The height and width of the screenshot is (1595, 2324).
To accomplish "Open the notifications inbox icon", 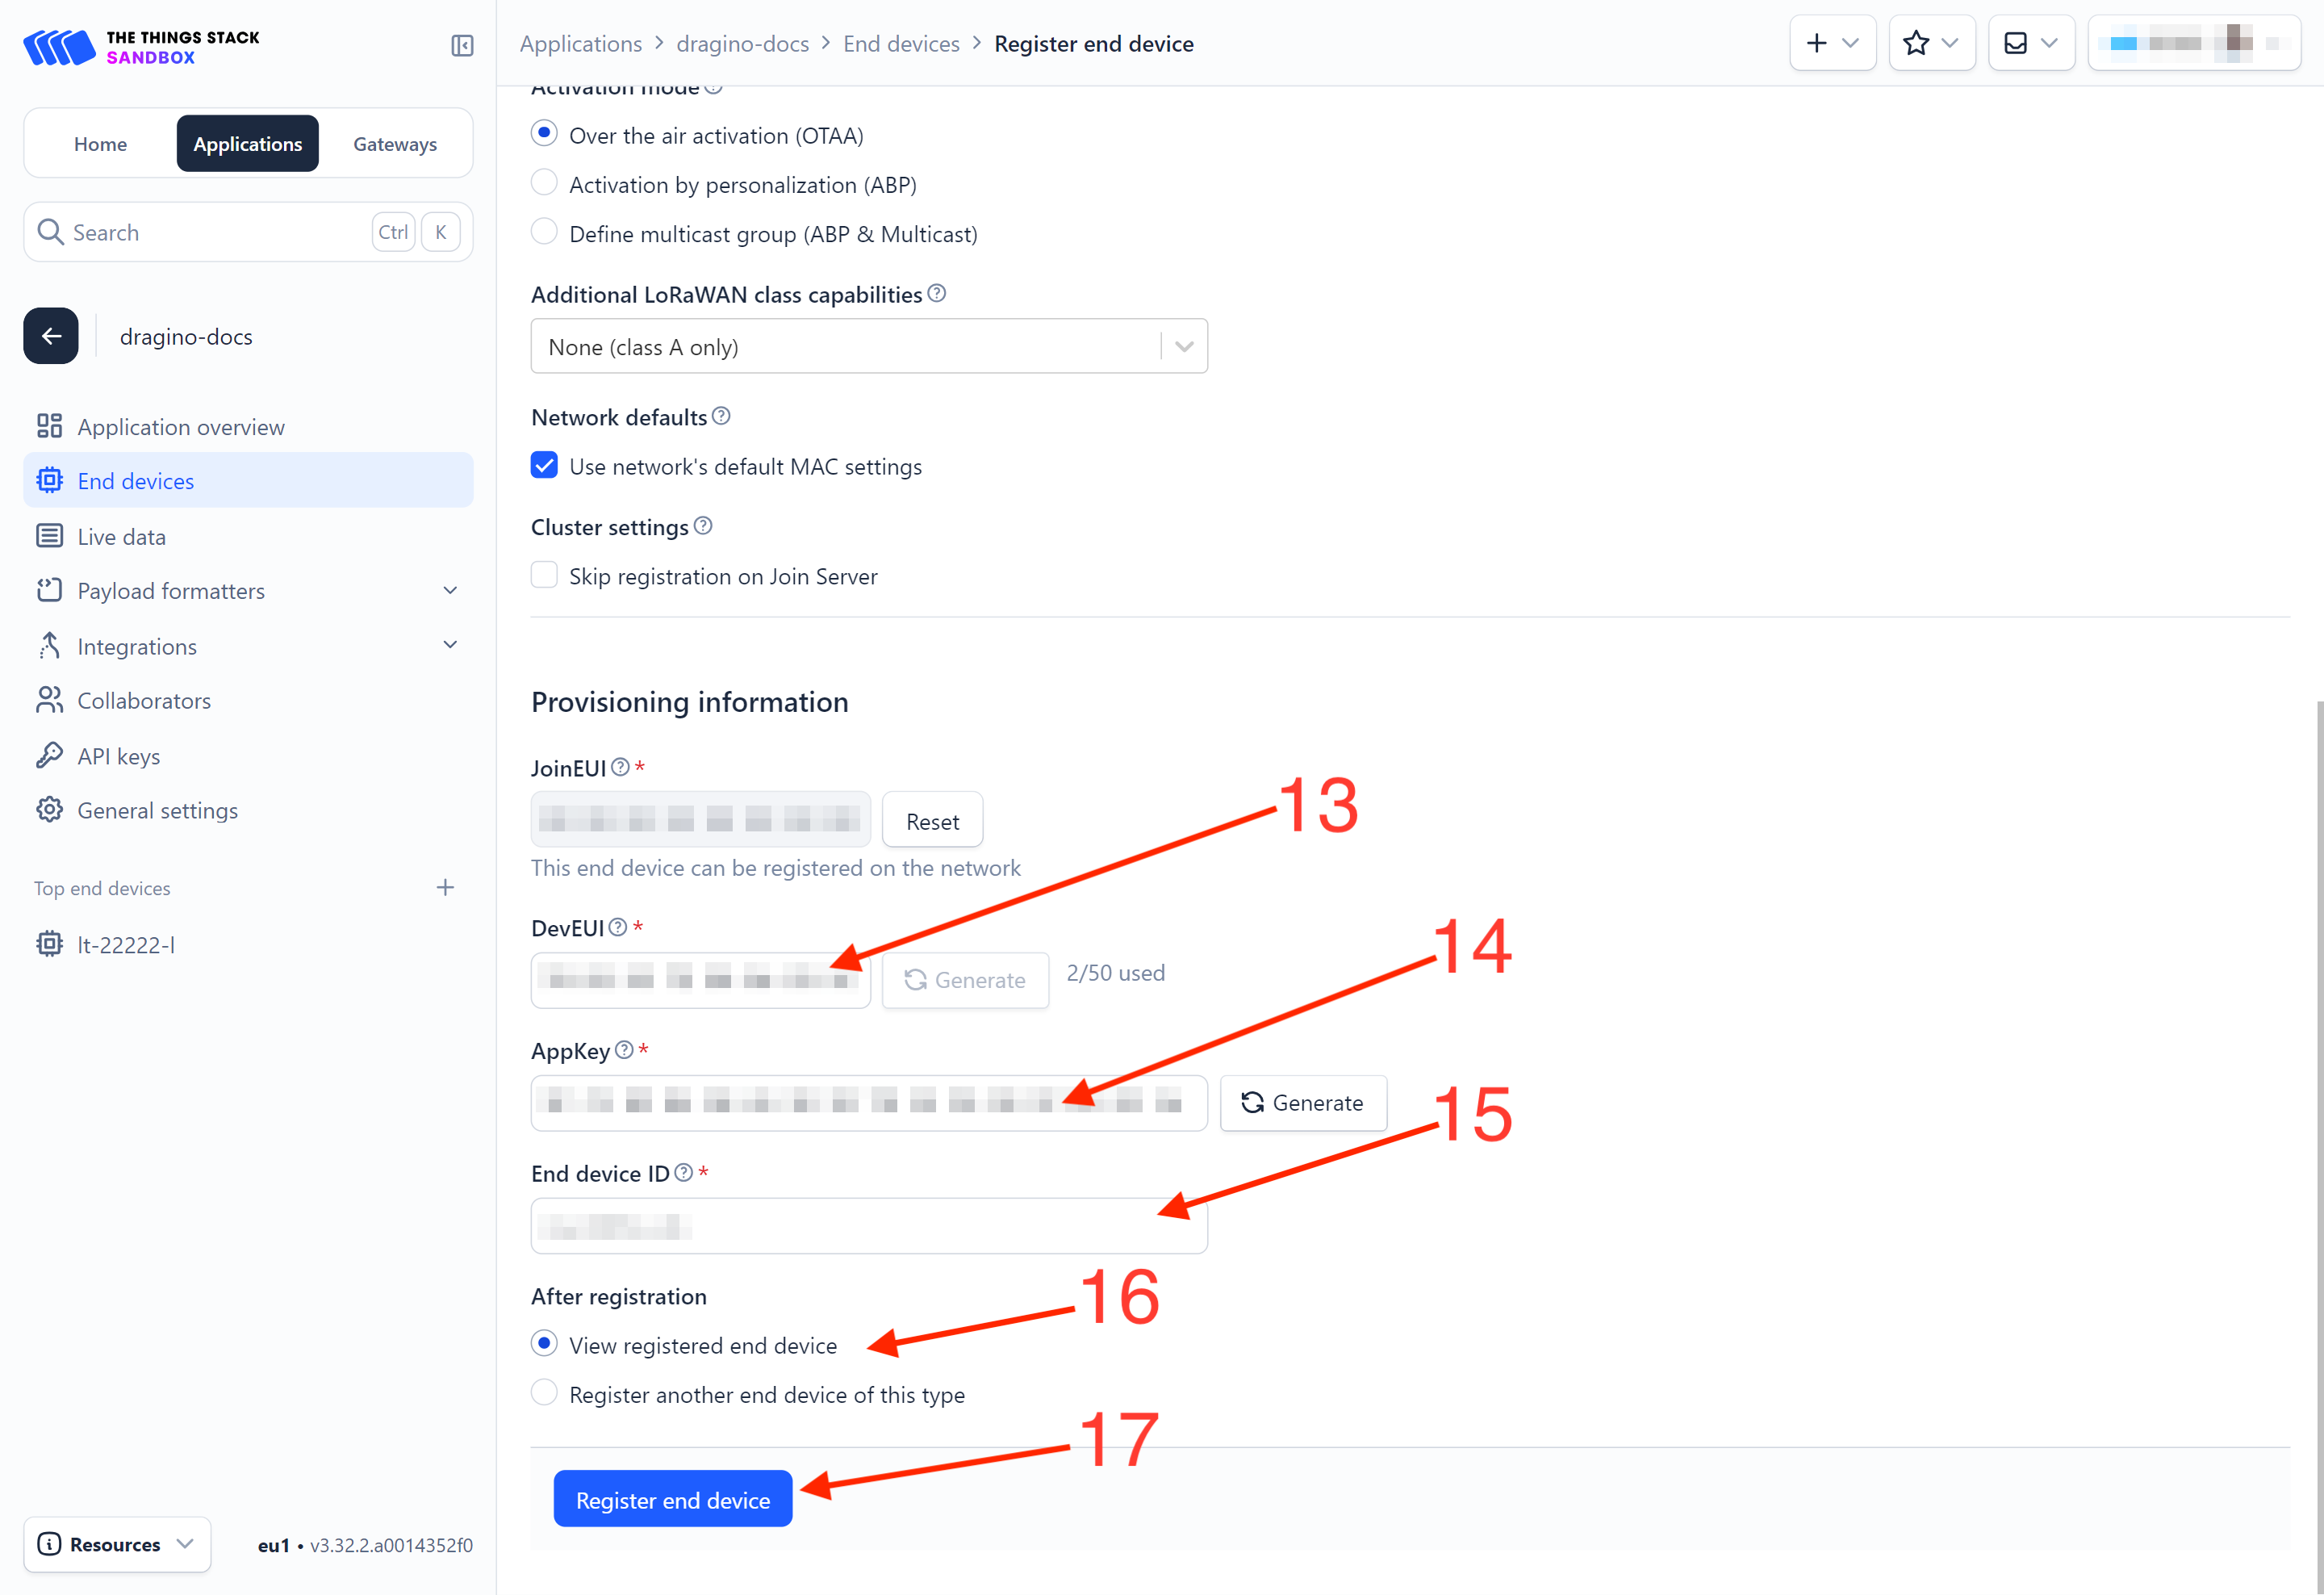I will pyautogui.click(x=2031, y=43).
